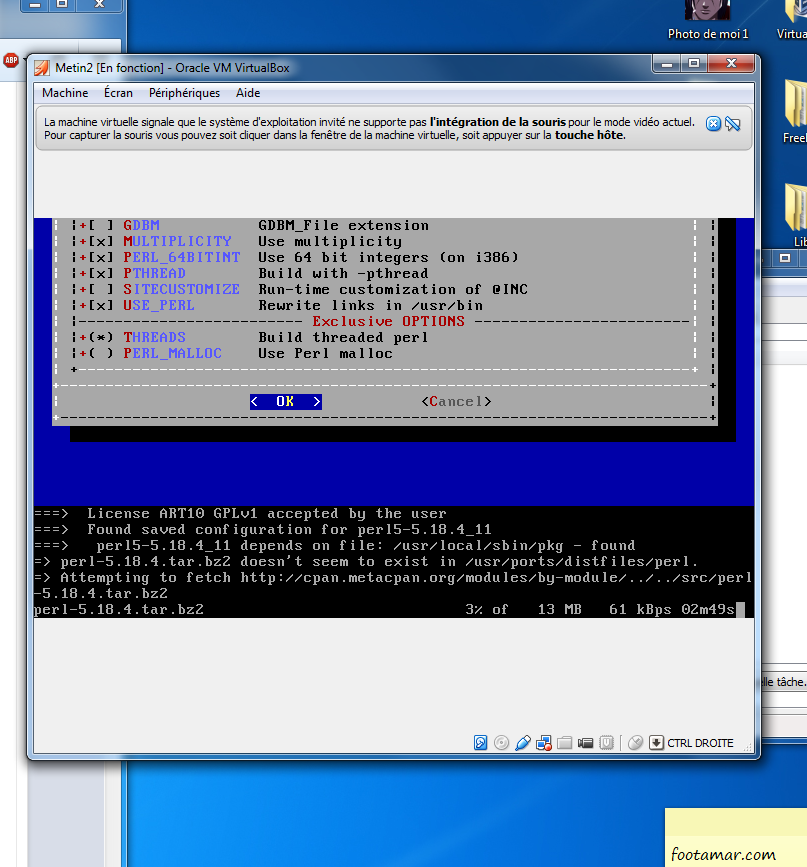
Task: Toggle the USE_PERL option checkbox
Action: pos(101,305)
